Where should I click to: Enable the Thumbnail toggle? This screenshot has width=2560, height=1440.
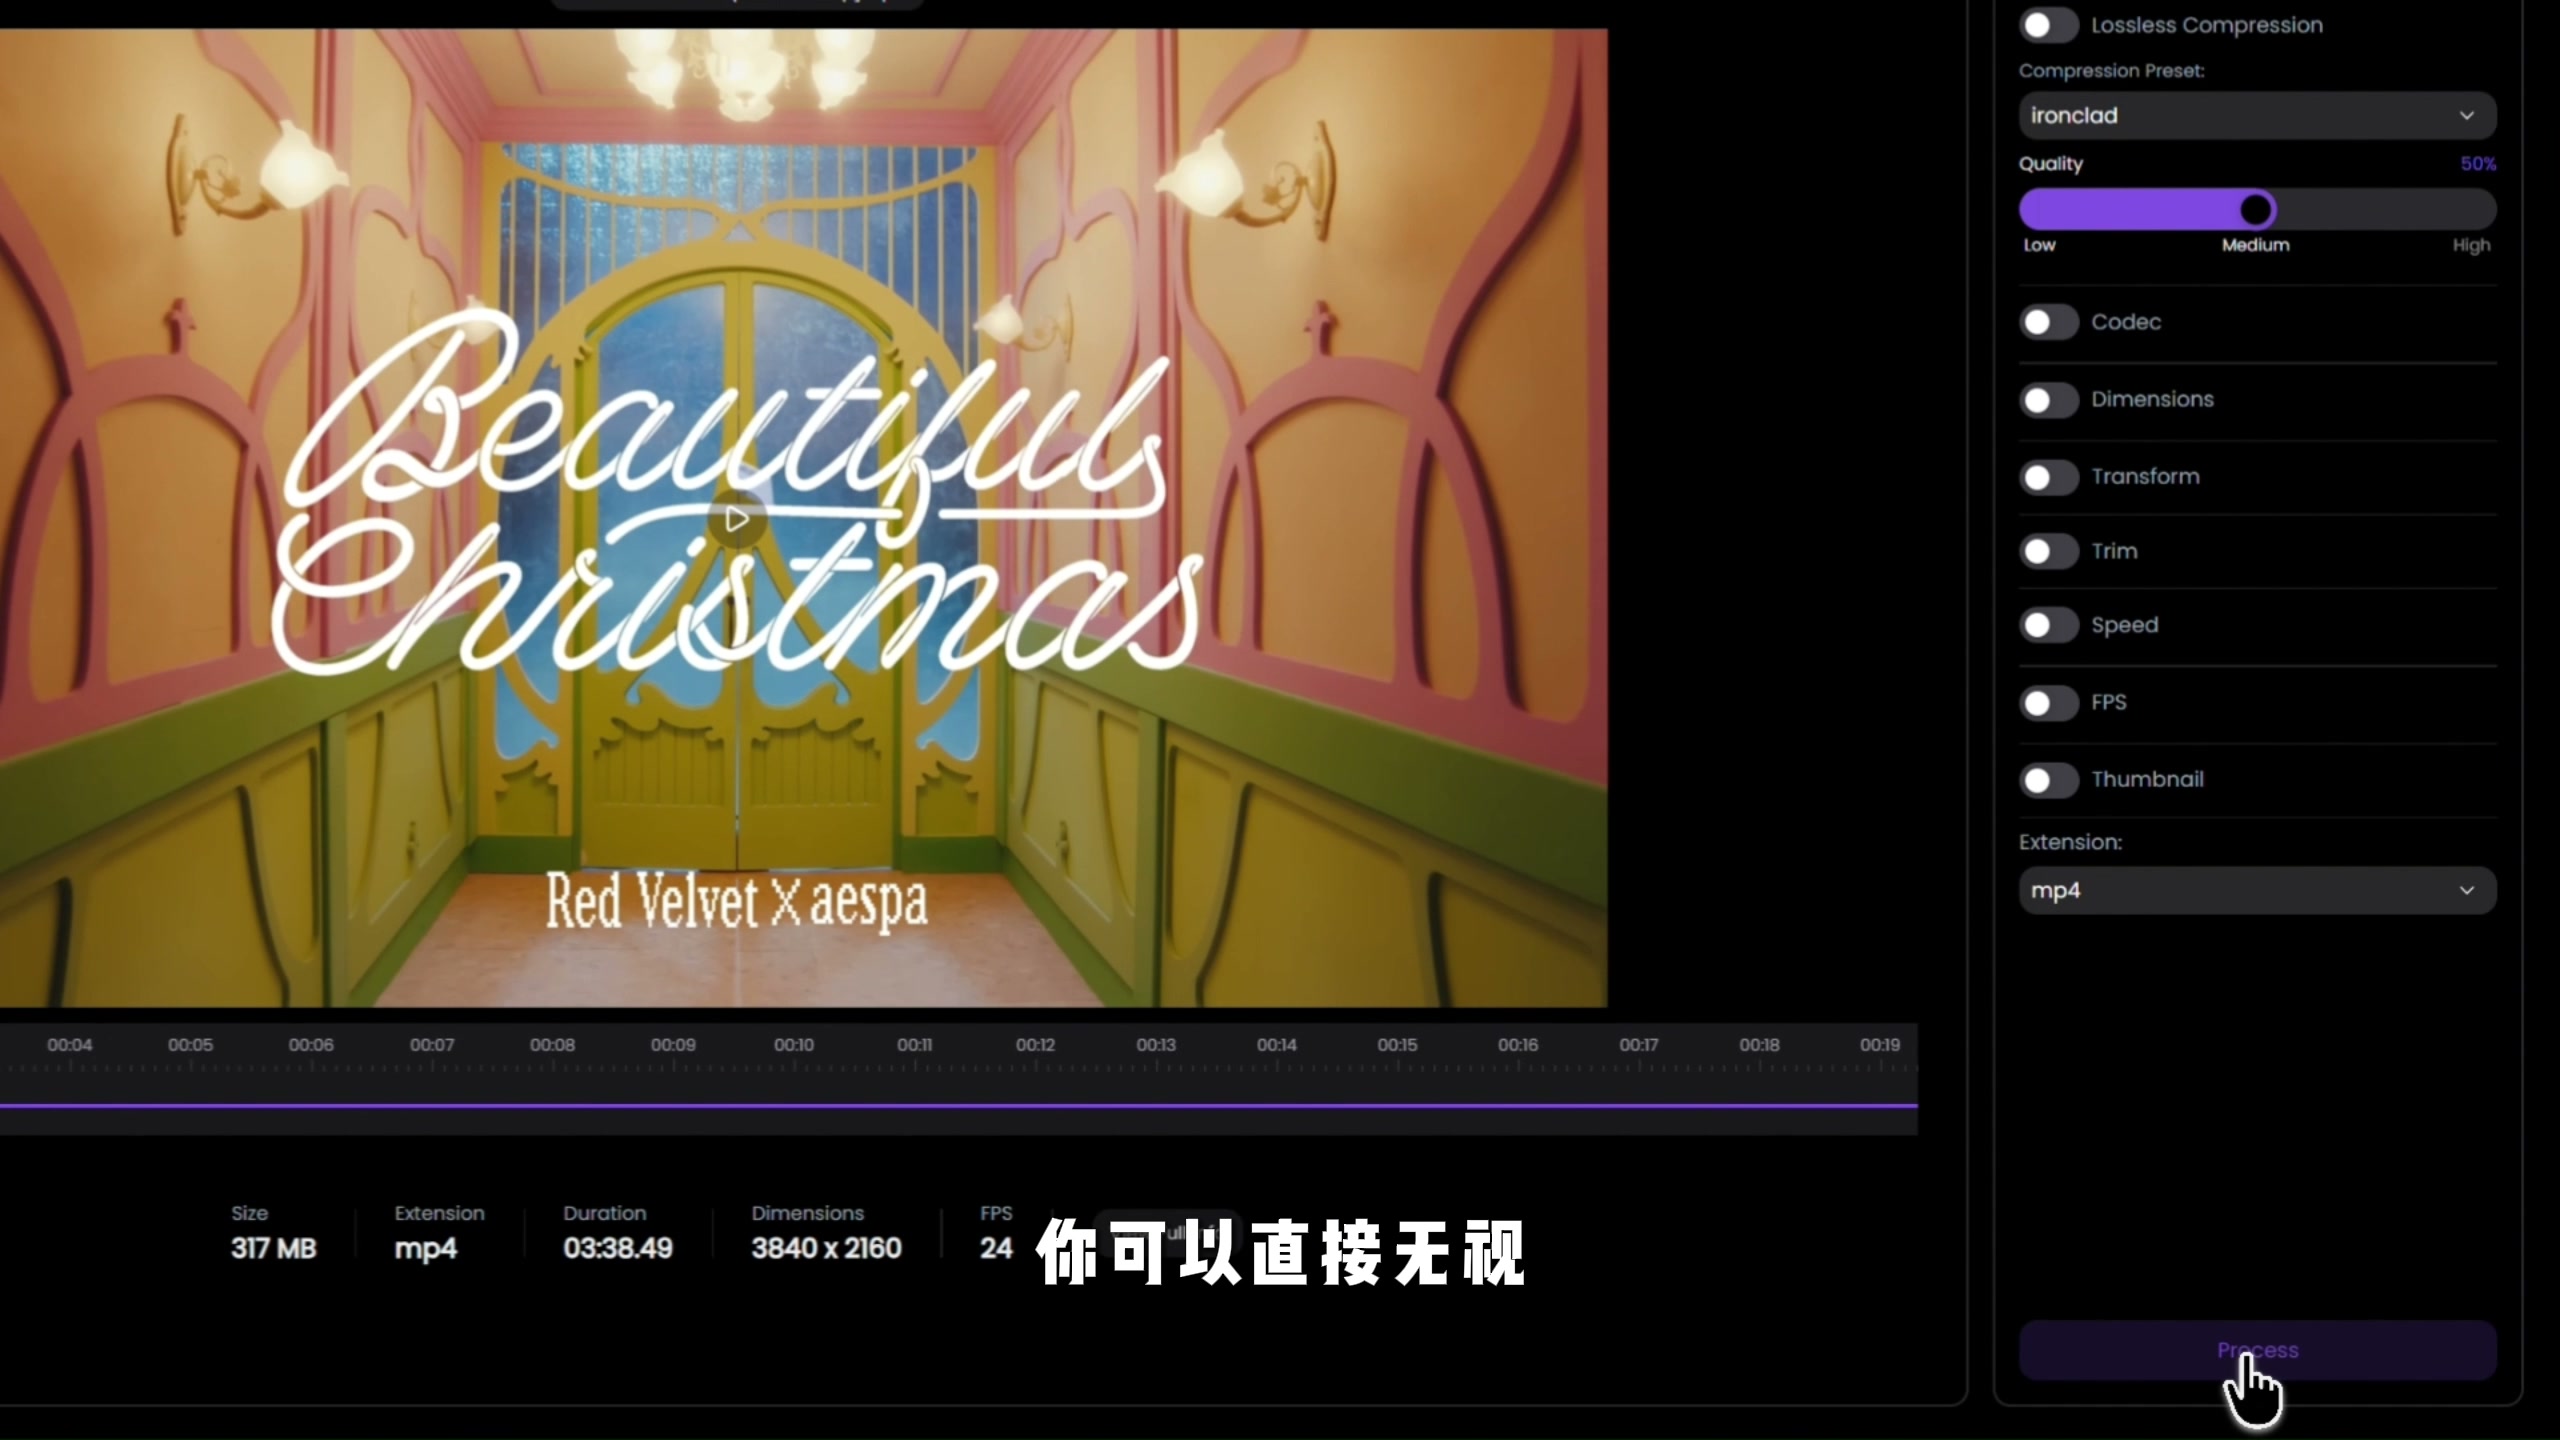tap(2048, 780)
